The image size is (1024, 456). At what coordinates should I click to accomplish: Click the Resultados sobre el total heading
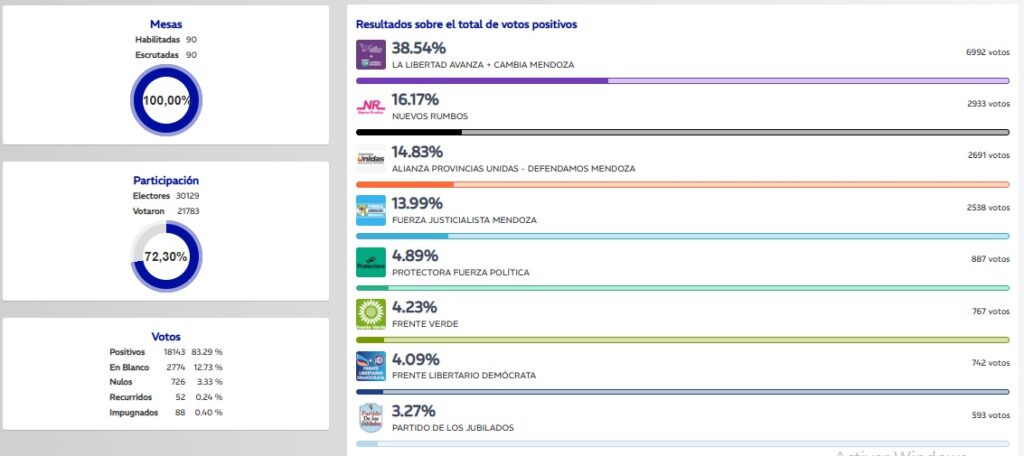[466, 25]
